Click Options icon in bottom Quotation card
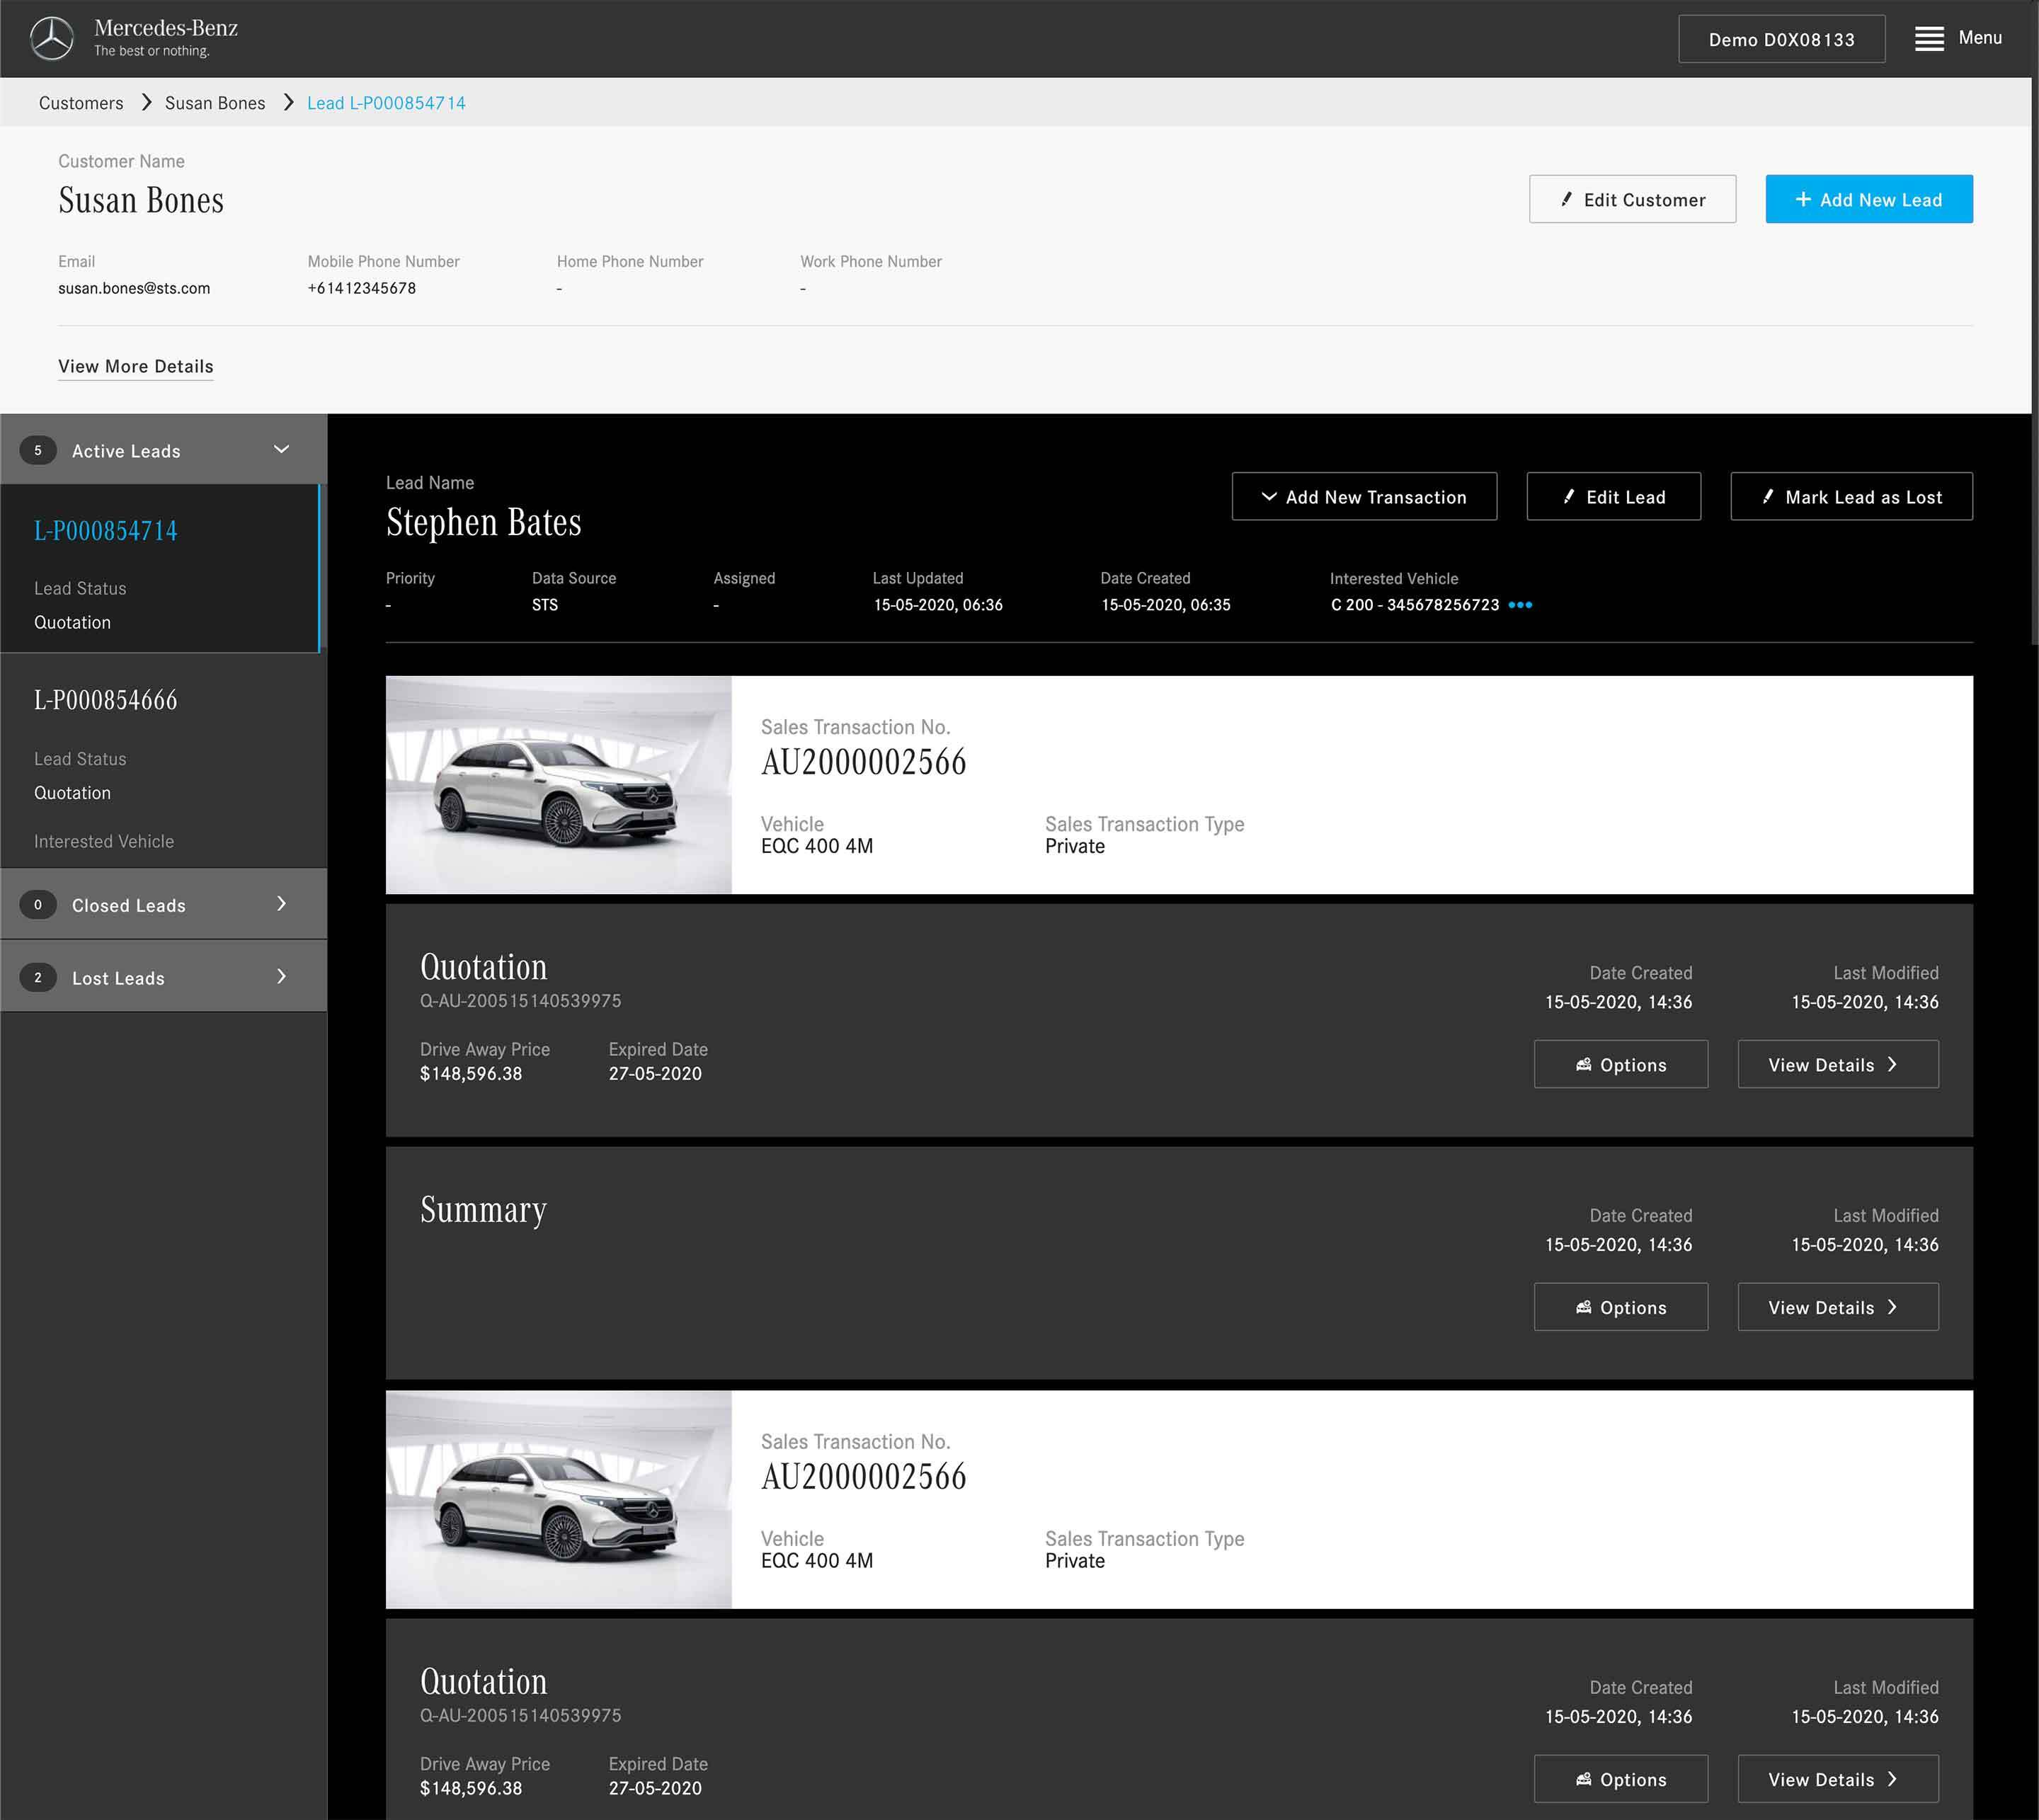This screenshot has width=2039, height=1820. [1583, 1779]
